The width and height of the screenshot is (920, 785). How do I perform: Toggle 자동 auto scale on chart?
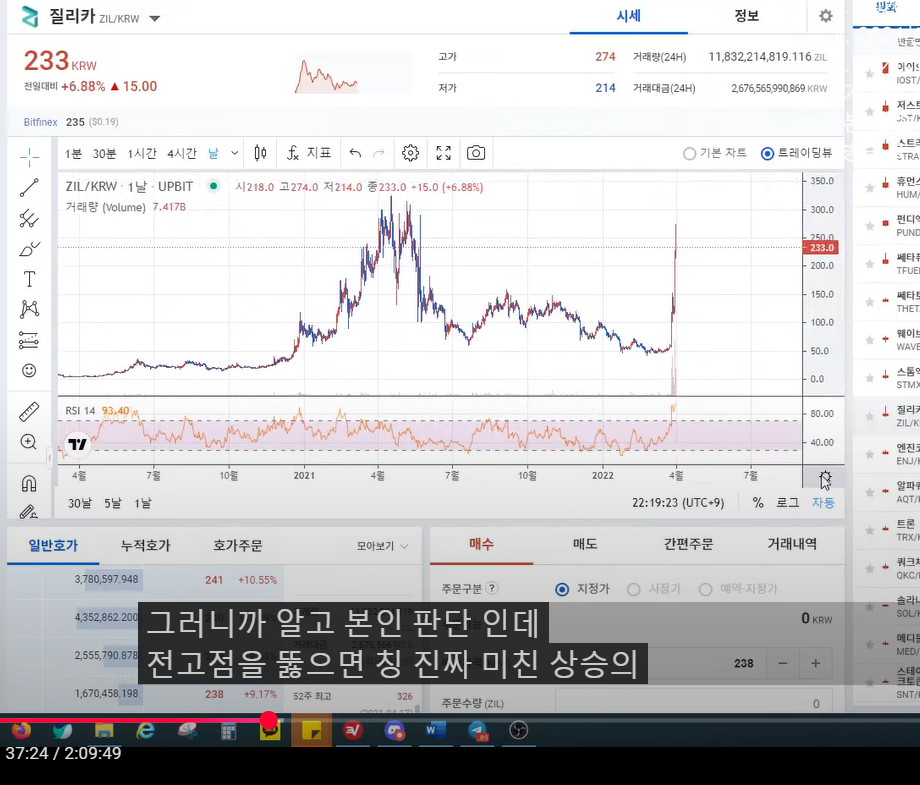tap(823, 503)
